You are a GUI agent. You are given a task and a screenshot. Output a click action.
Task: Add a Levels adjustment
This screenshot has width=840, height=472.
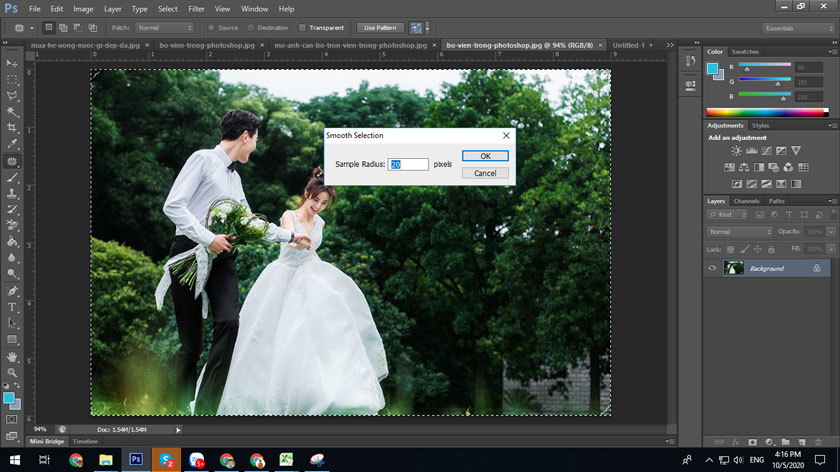[752, 151]
